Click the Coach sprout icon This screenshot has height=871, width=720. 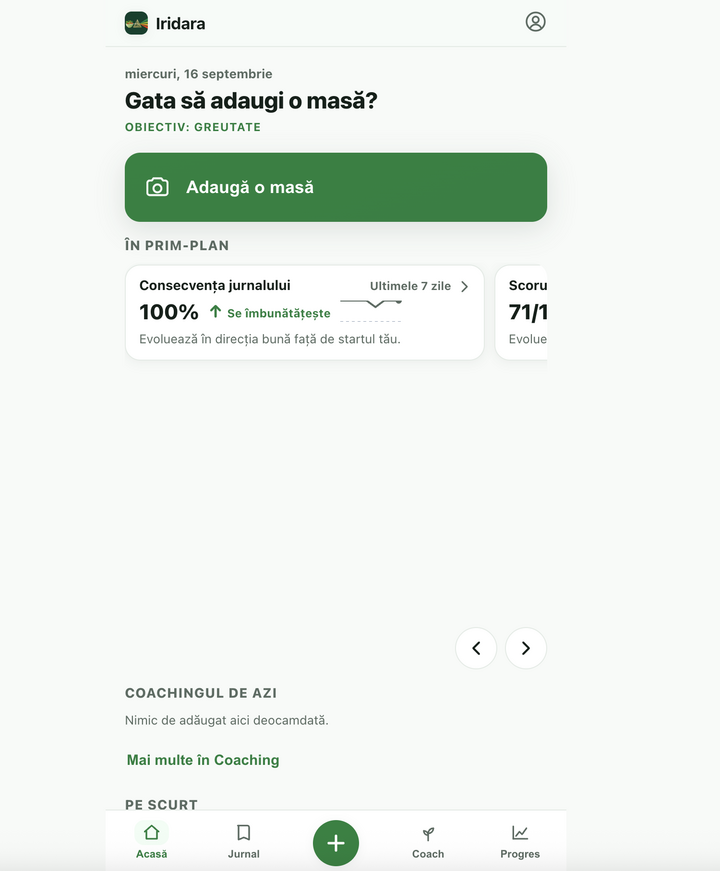tap(428, 833)
